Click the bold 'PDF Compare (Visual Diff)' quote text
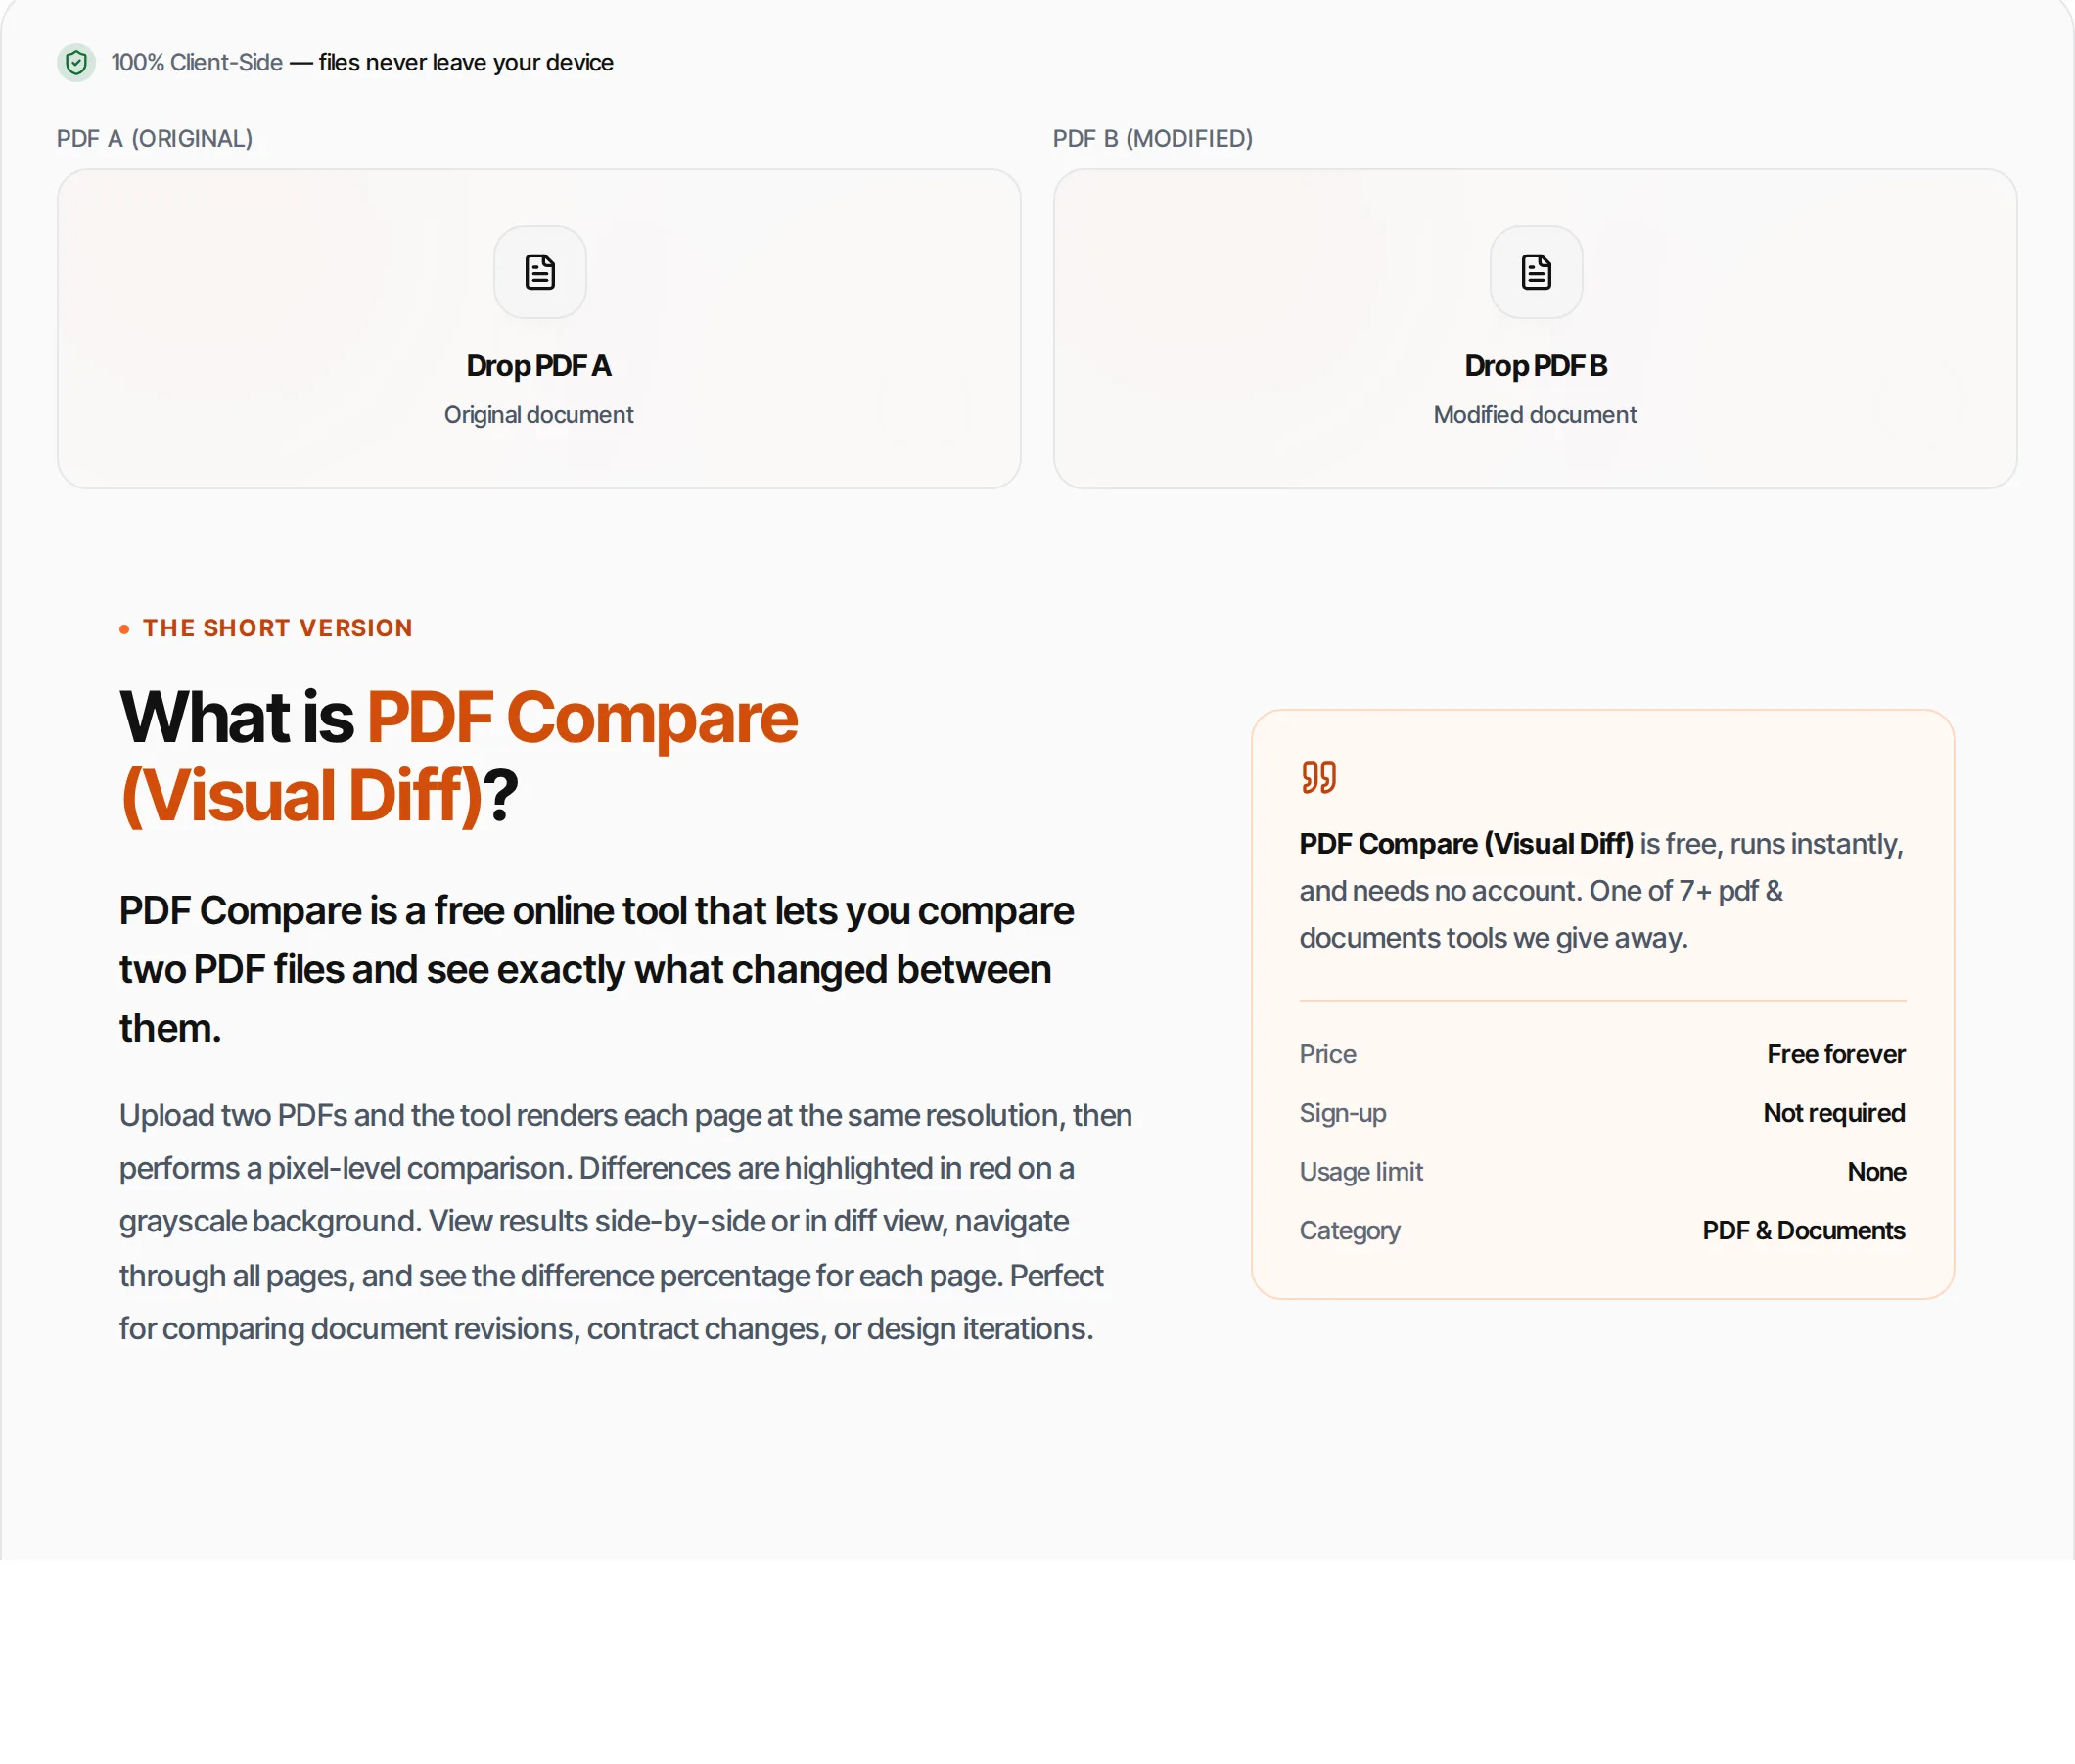Image resolution: width=2075 pixels, height=1764 pixels. click(1466, 844)
